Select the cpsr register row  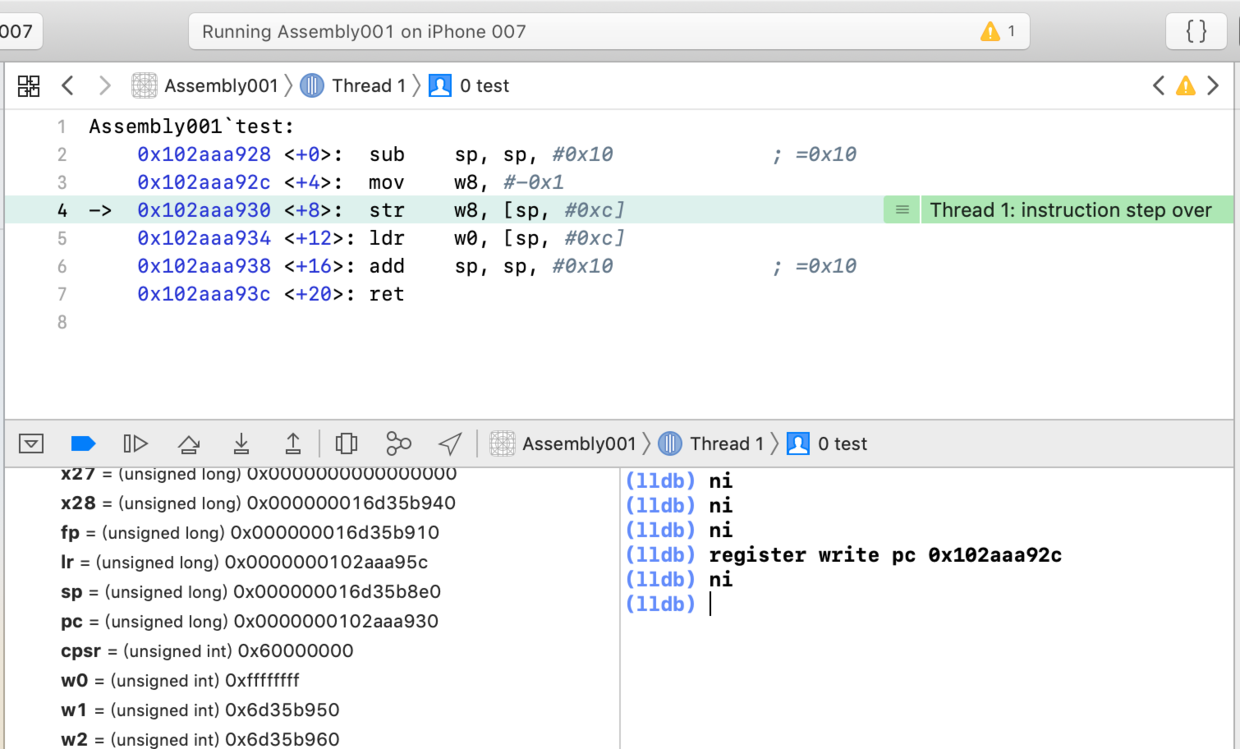point(207,651)
